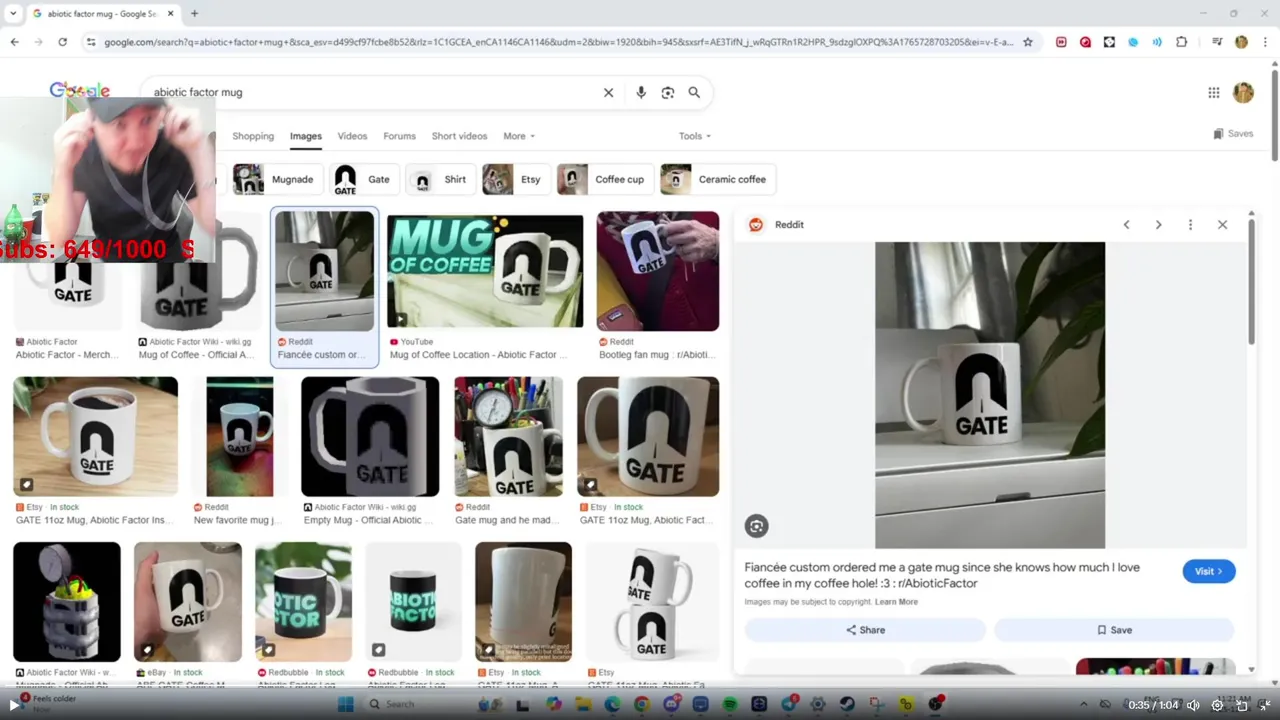Expand the More search categories menu
The height and width of the screenshot is (720, 1280).
coord(519,136)
